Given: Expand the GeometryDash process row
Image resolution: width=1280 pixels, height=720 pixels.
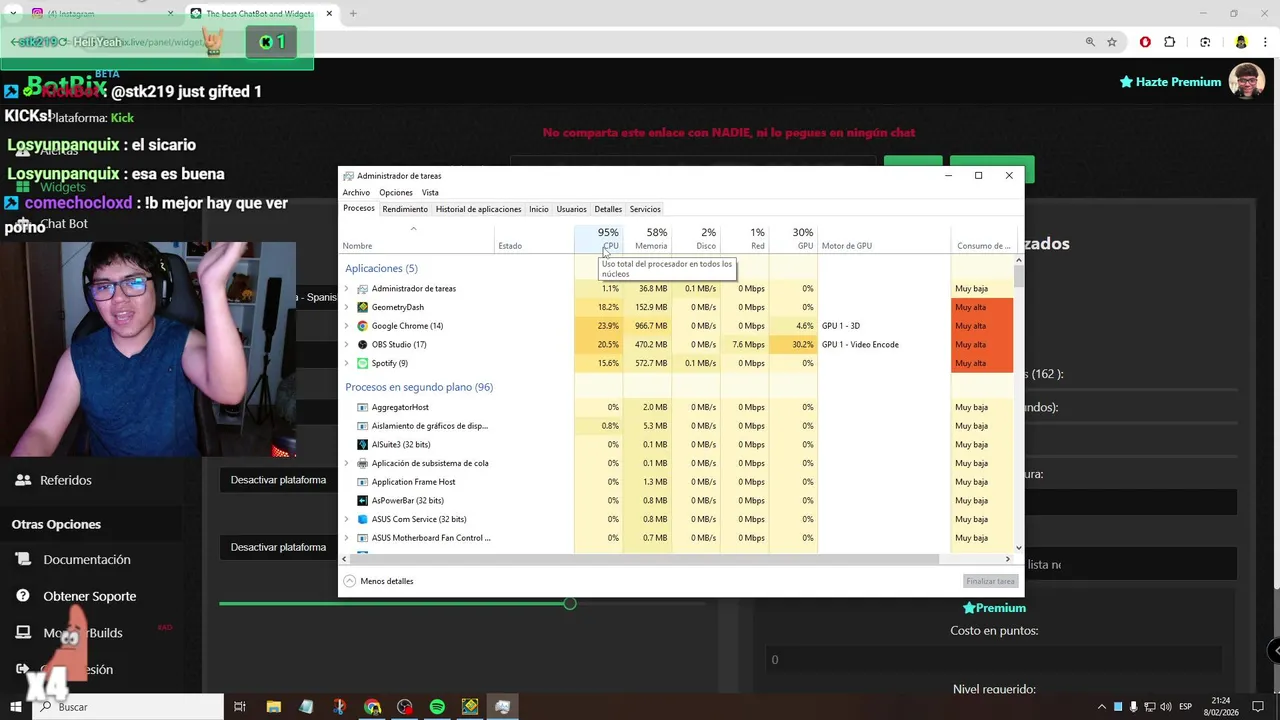Looking at the screenshot, I should 347,307.
